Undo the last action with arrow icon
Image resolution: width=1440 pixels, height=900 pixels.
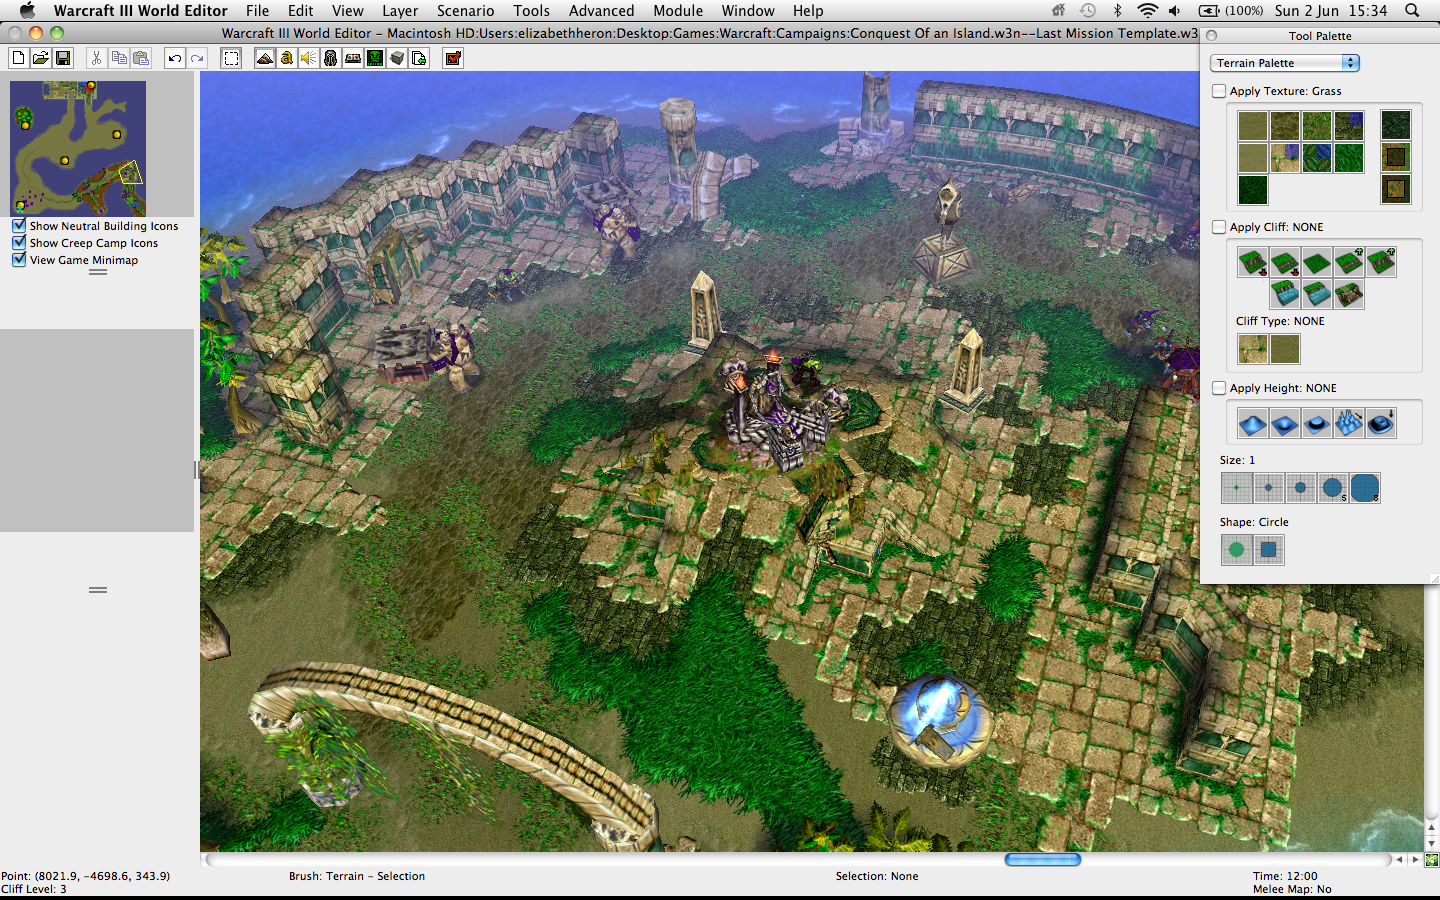click(x=175, y=58)
